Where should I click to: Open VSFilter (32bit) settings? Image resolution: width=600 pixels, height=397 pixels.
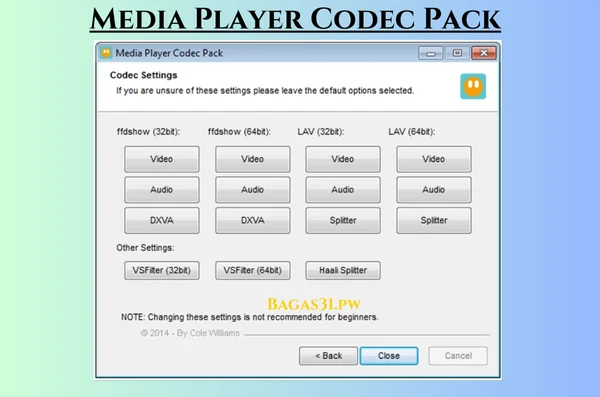click(161, 270)
